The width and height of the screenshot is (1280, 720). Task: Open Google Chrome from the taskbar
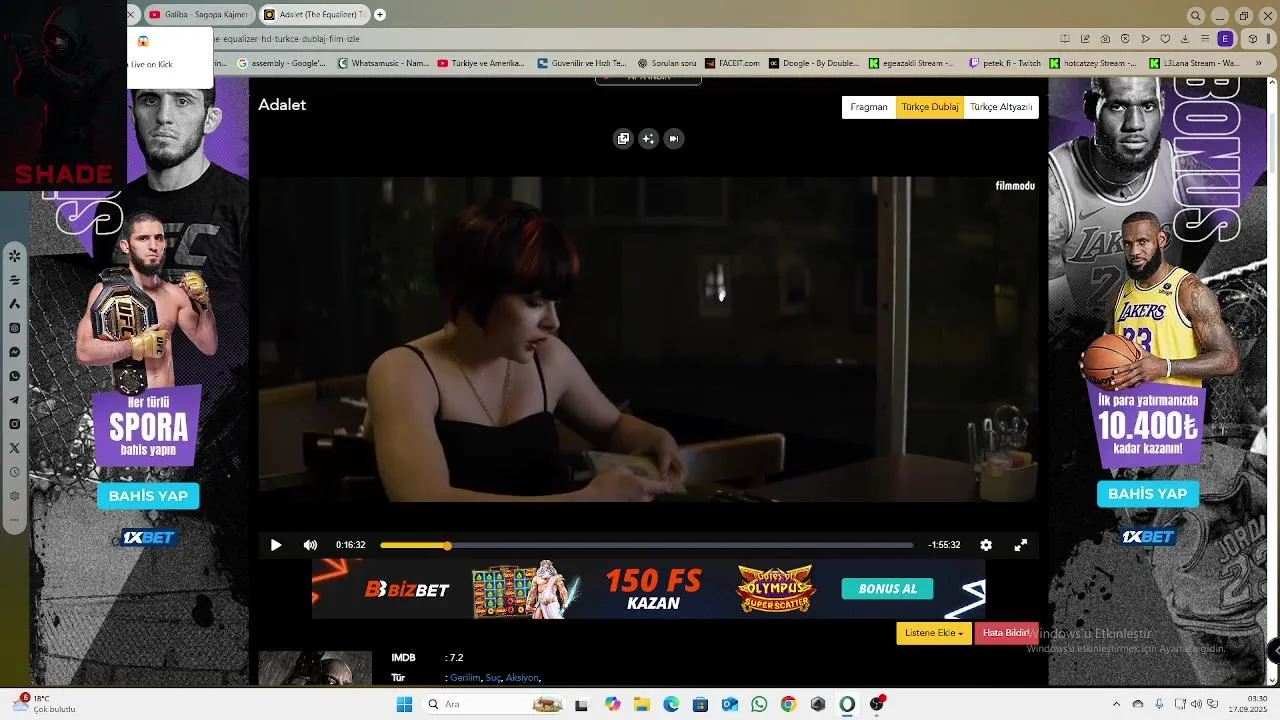point(788,704)
